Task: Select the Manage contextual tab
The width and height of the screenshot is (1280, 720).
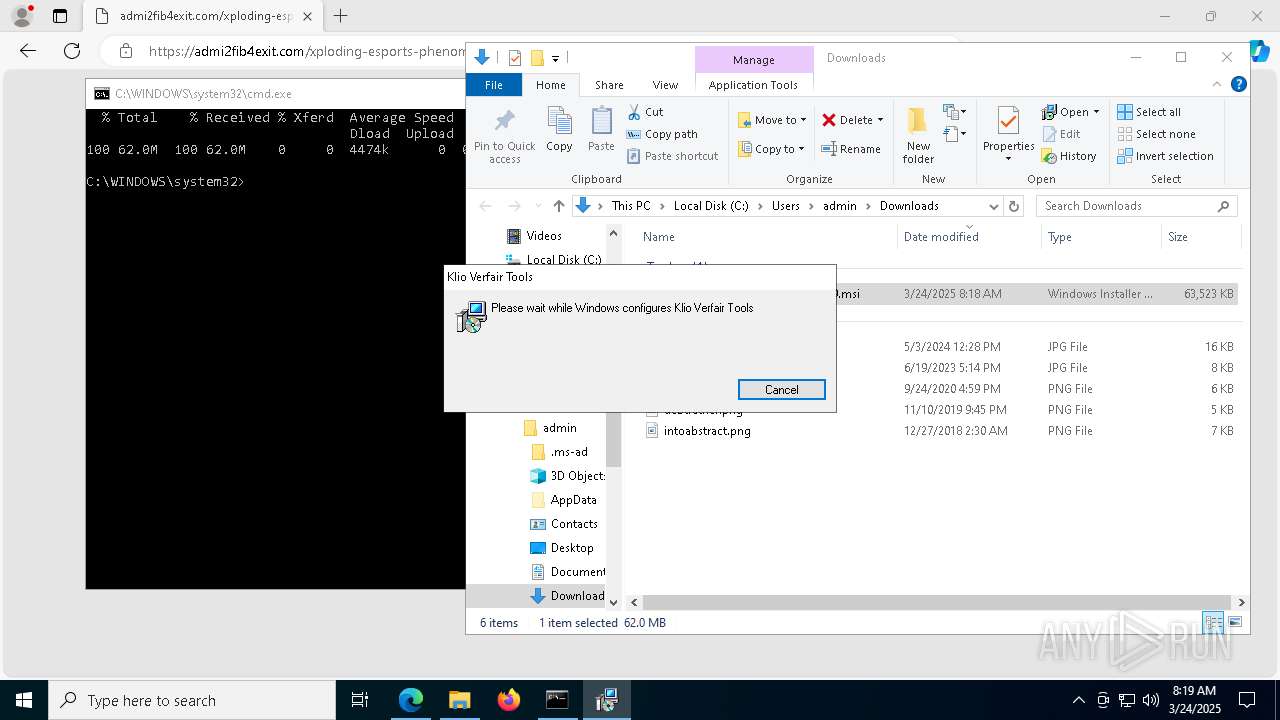Action: [x=753, y=59]
